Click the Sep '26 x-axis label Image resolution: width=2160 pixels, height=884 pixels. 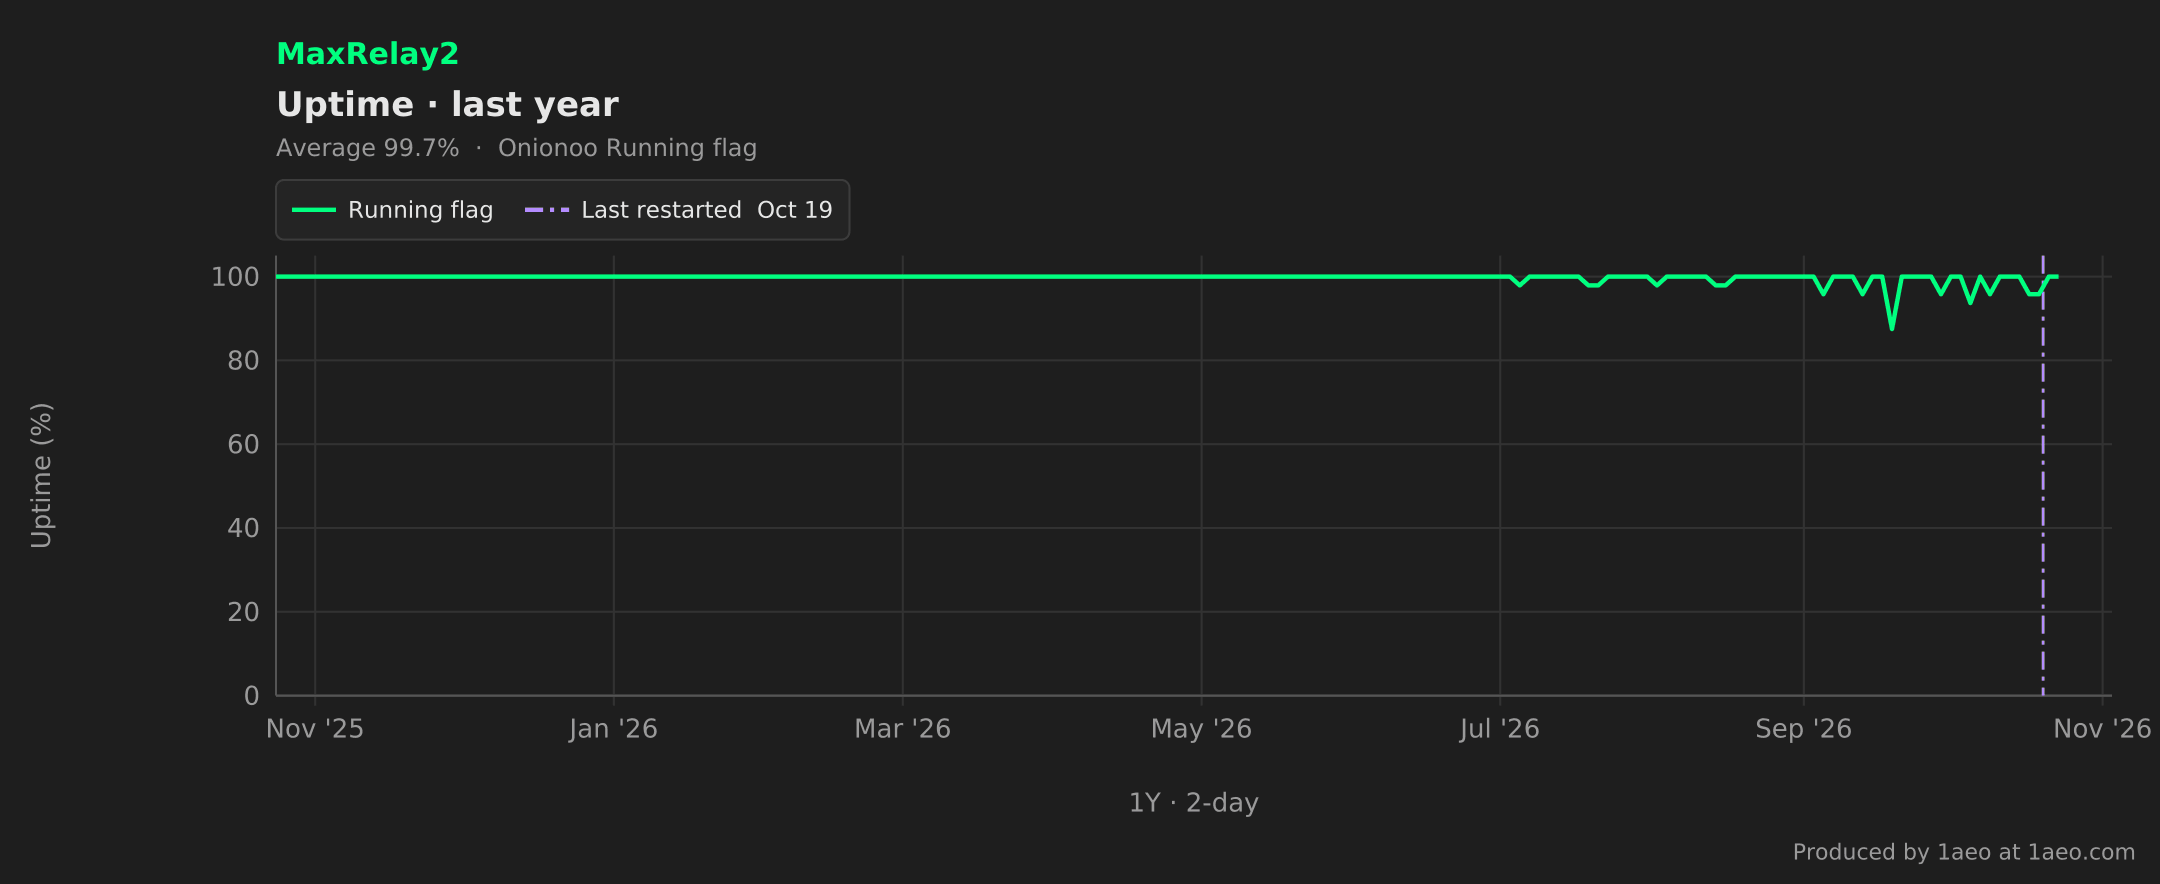(x=1803, y=729)
